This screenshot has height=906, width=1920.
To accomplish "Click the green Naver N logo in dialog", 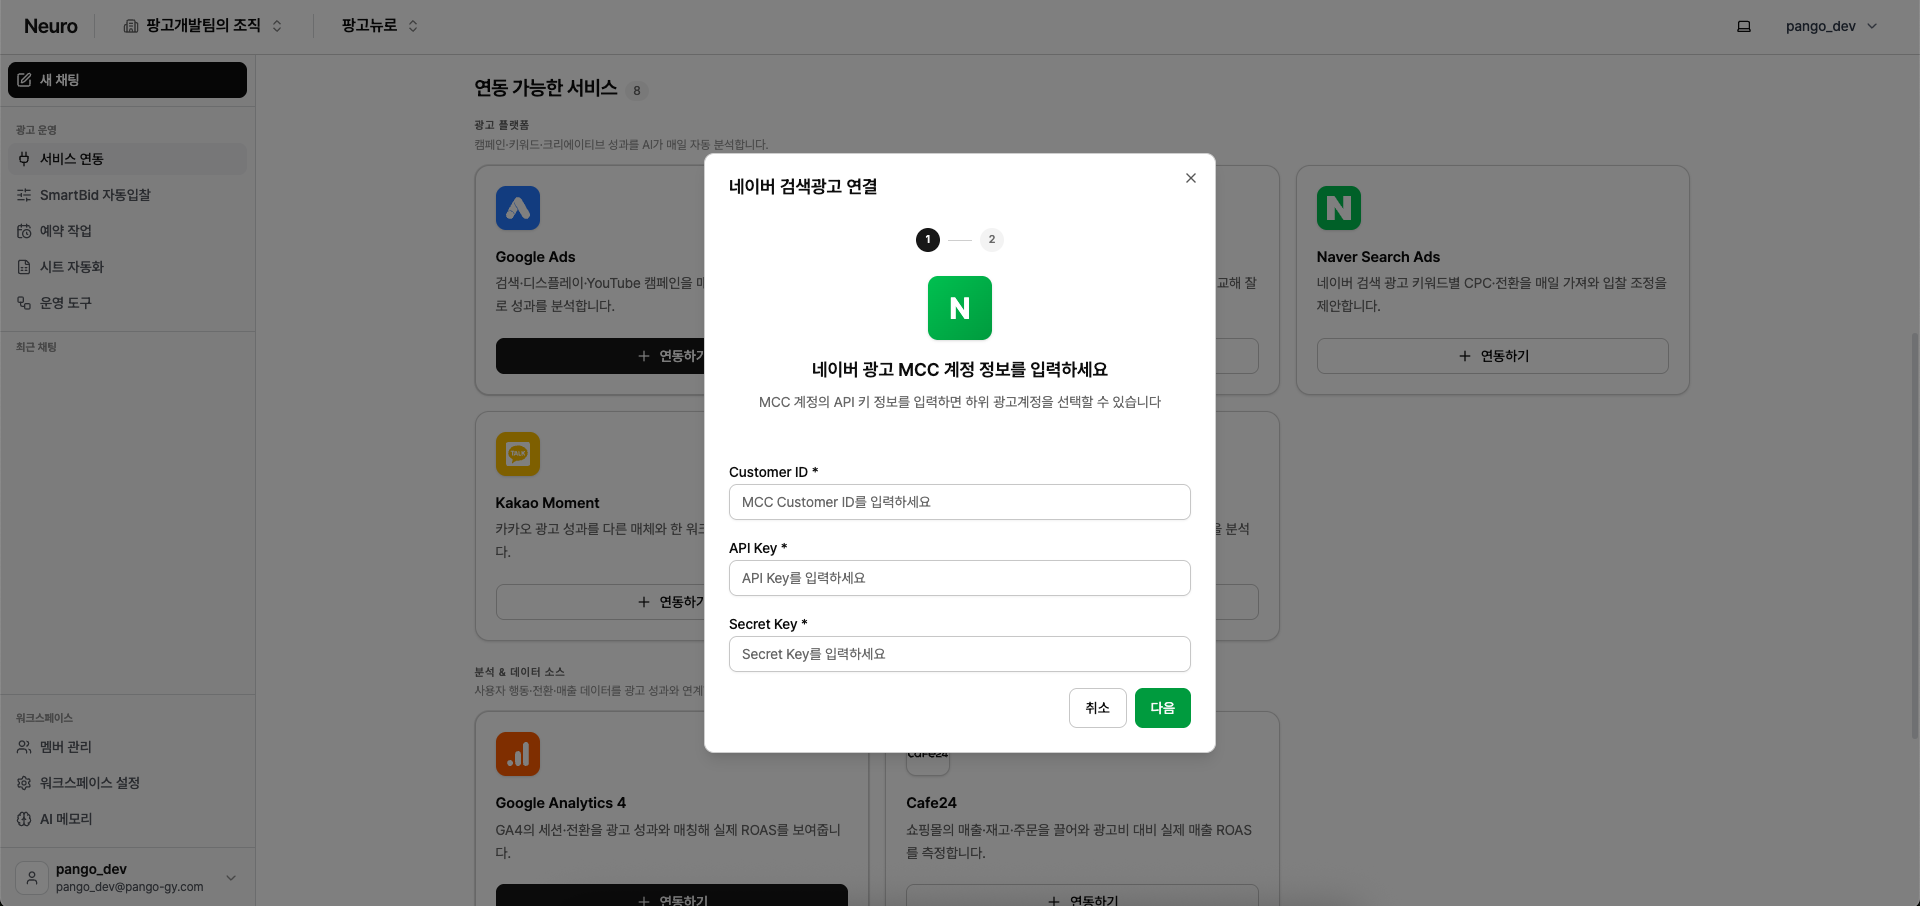I will click(960, 308).
